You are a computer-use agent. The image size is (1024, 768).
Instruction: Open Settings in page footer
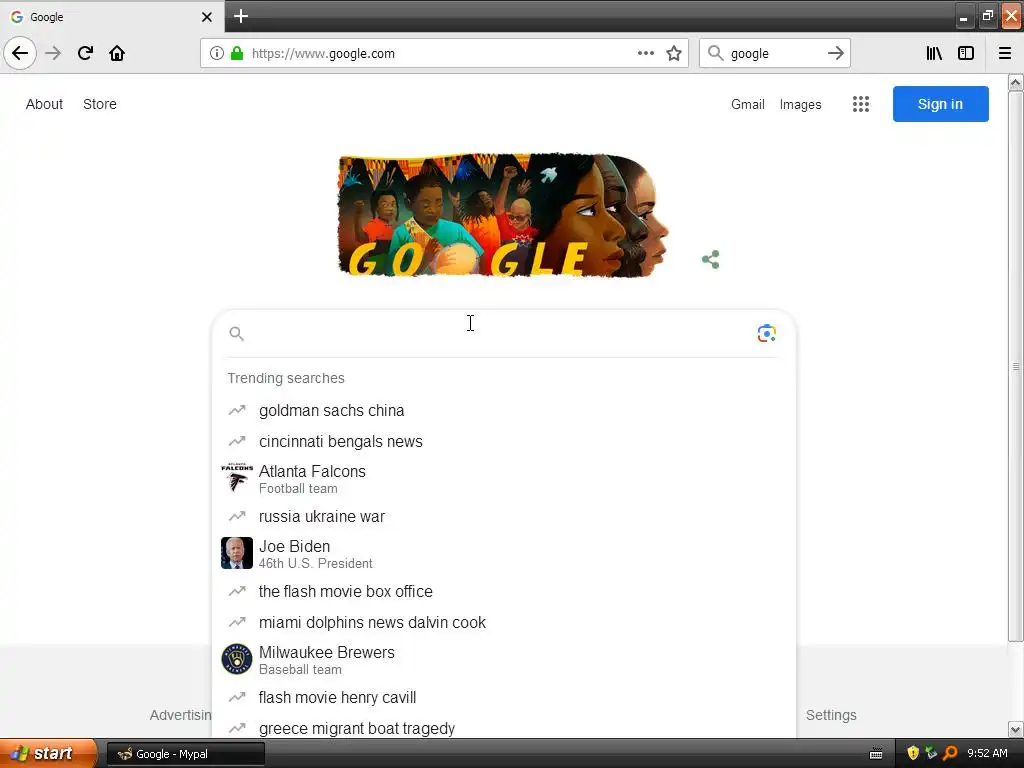831,715
